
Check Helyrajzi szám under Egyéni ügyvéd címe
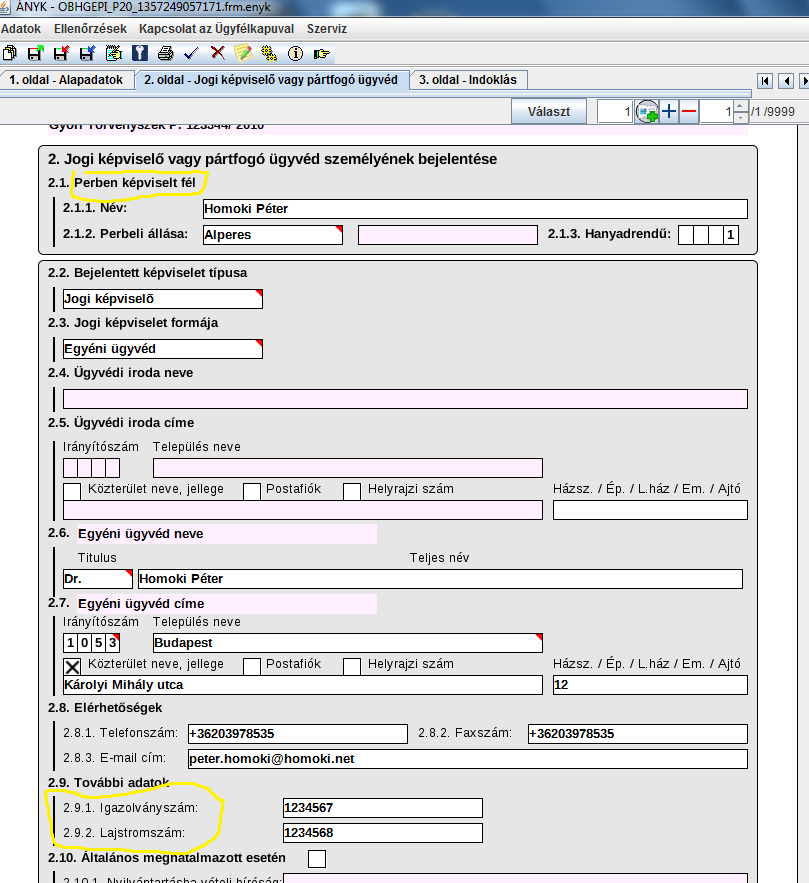coord(352,667)
